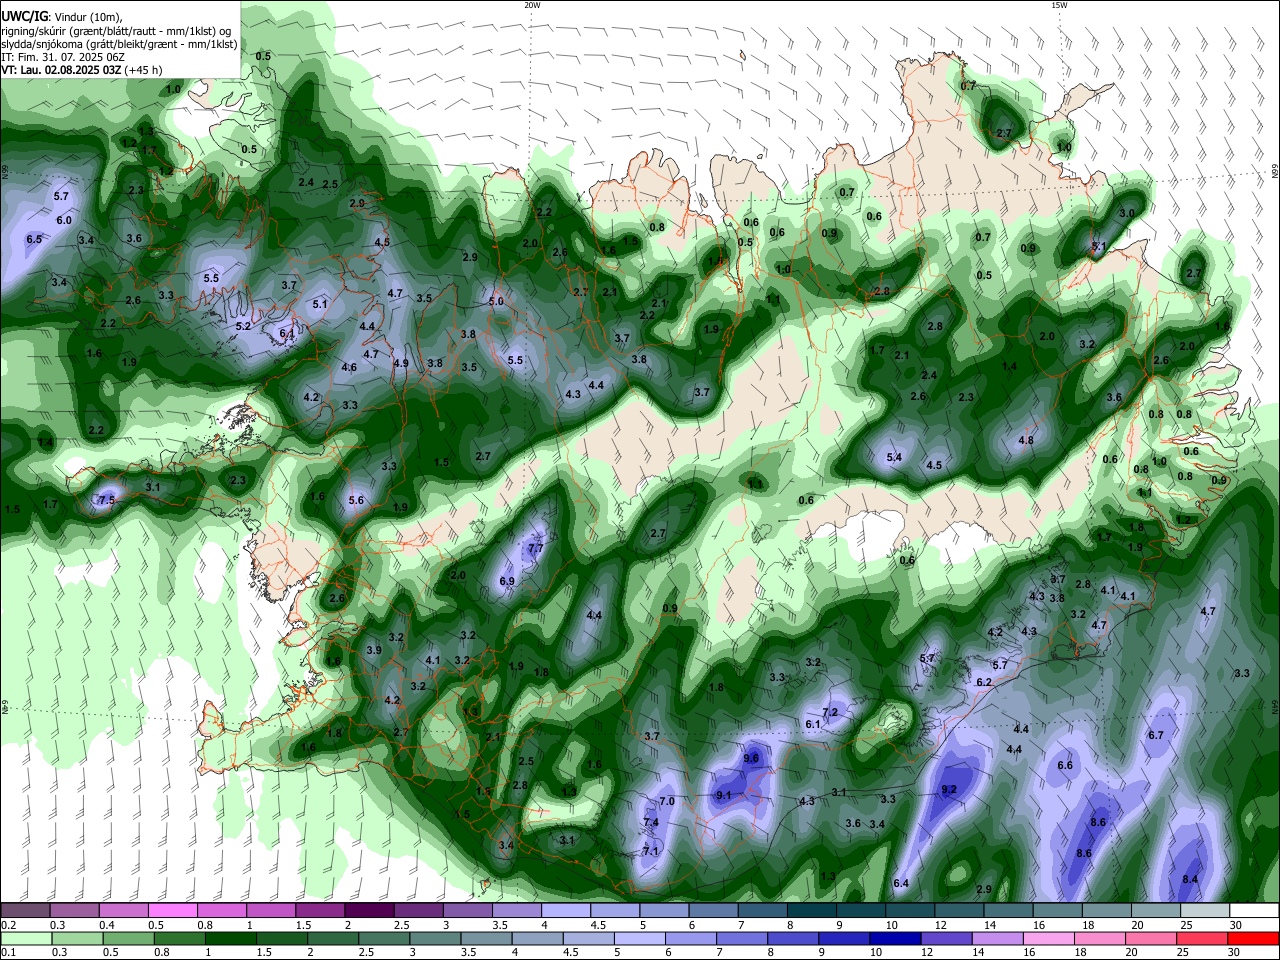Screen dimensions: 1280x960
Task: Click the "0.1" label on the rain scale
Action: 8,953
